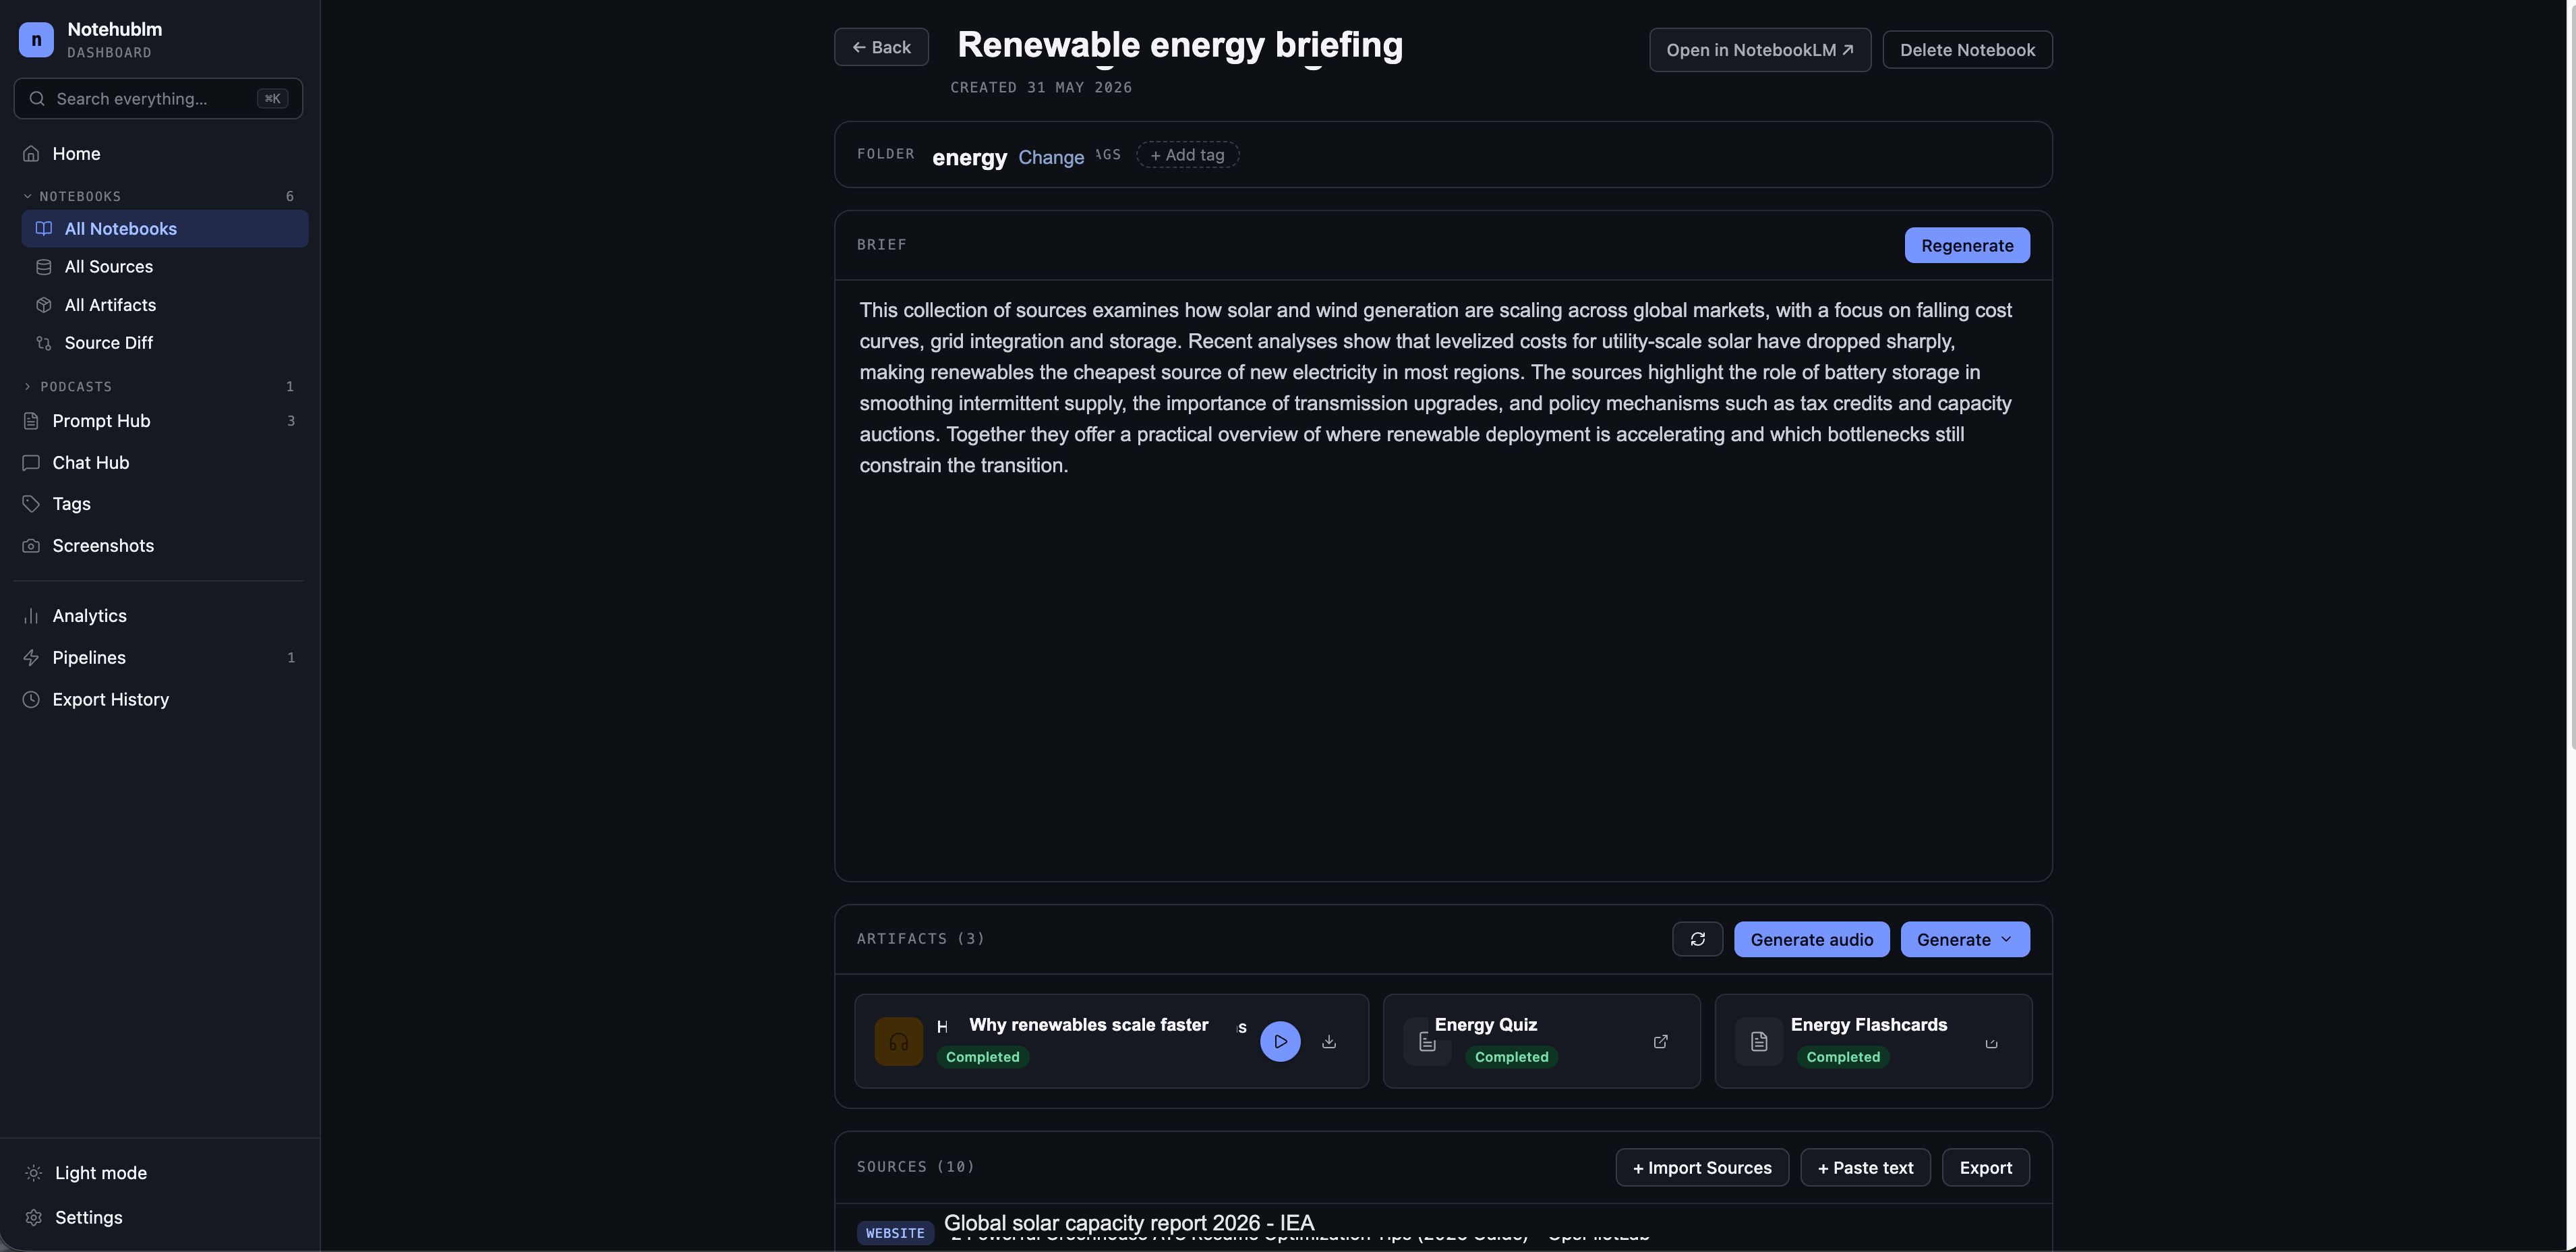Click the Energy Quiz document icon
The height and width of the screenshot is (1252, 2576).
[x=1427, y=1041]
